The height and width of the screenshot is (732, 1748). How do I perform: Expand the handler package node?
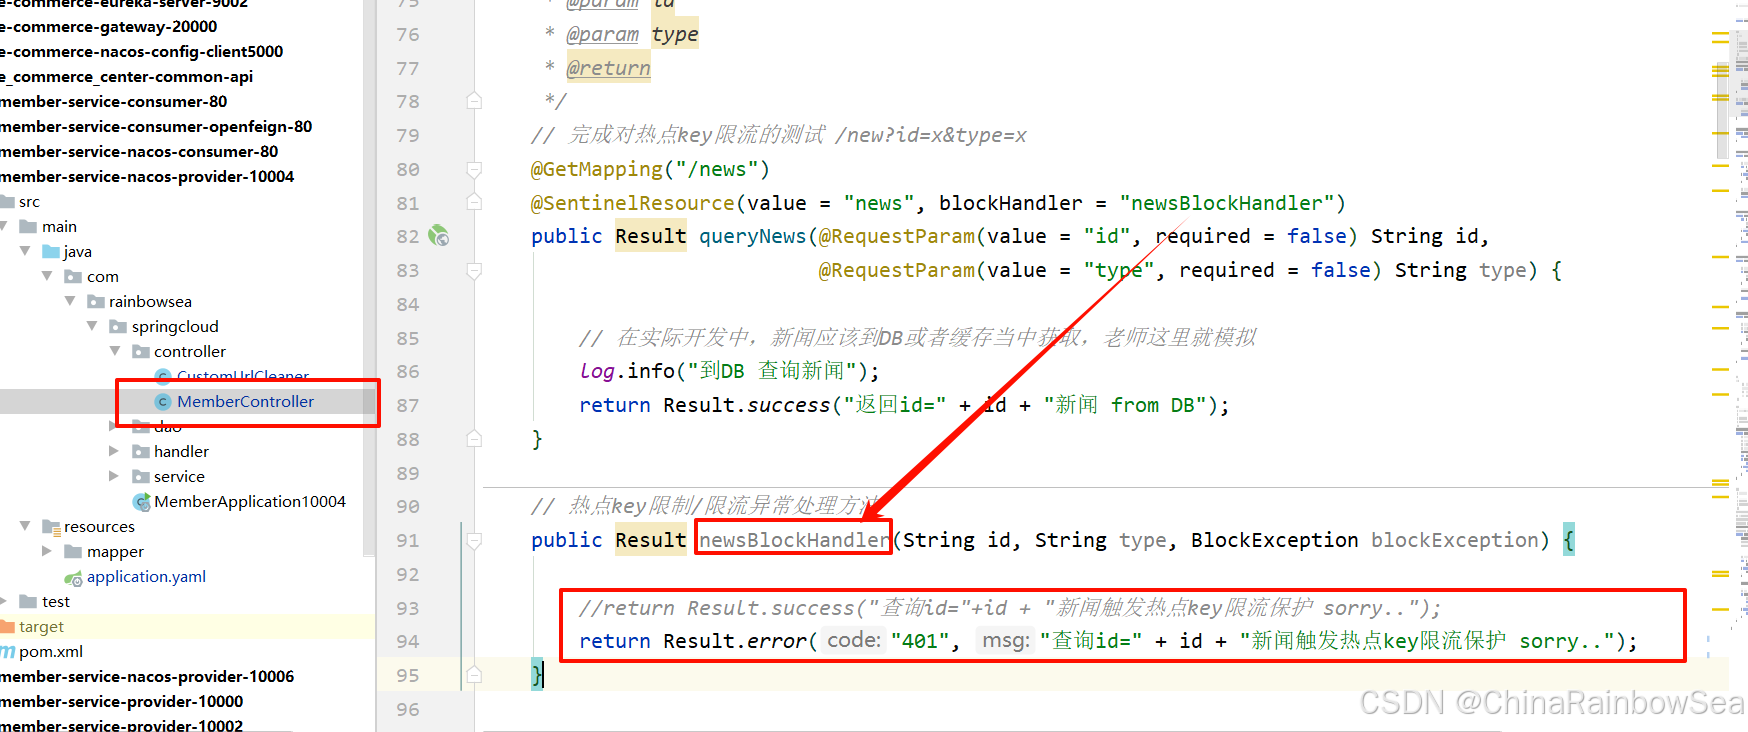click(x=114, y=451)
